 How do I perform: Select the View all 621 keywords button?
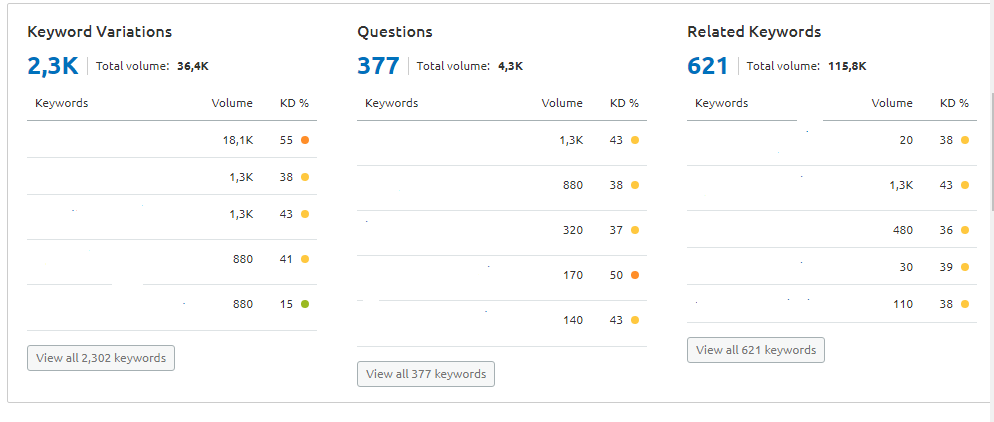(756, 350)
